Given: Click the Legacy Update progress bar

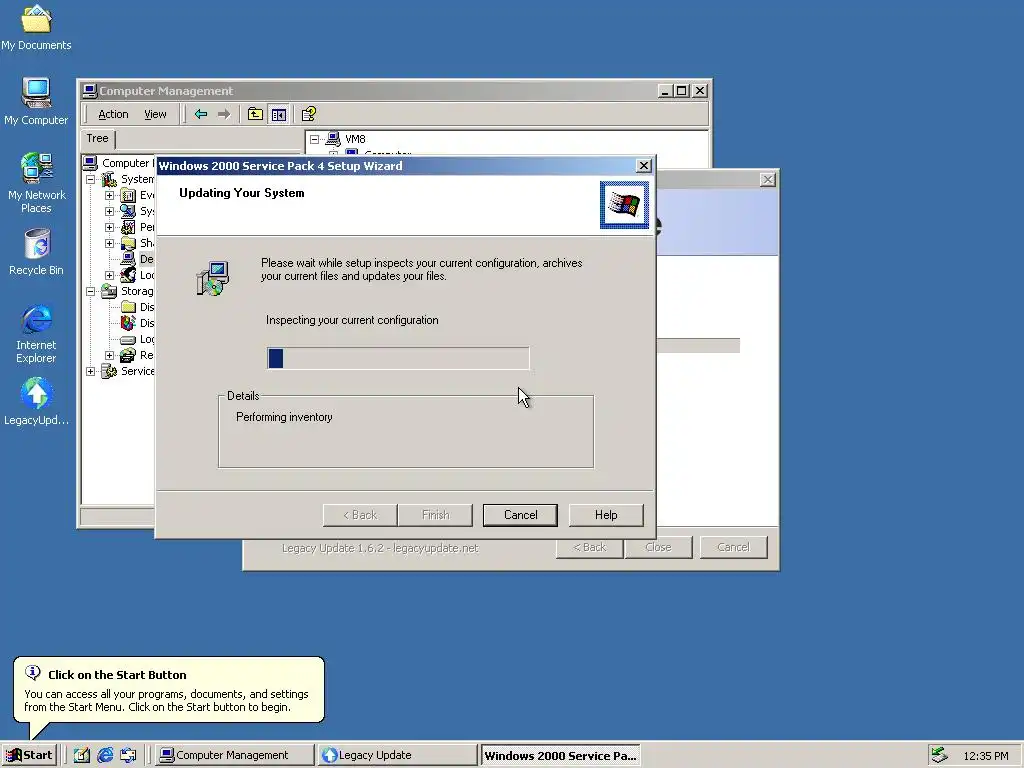Looking at the screenshot, I should point(698,345).
